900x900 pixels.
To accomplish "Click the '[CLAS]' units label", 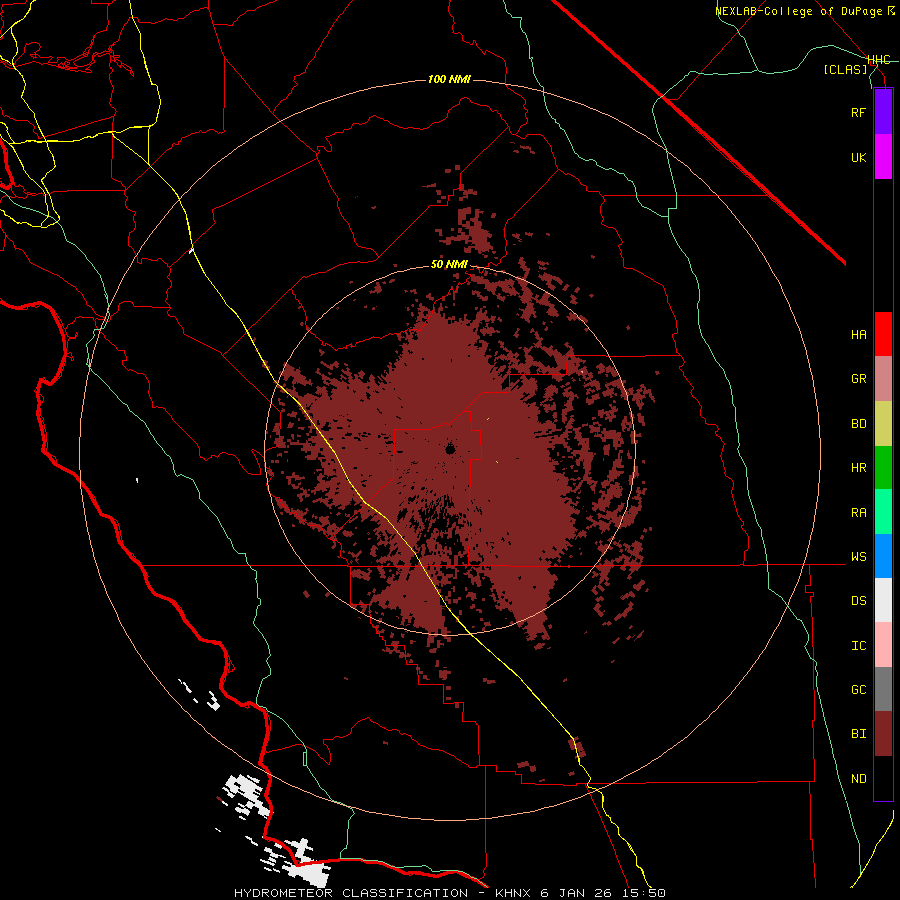I will (x=845, y=69).
